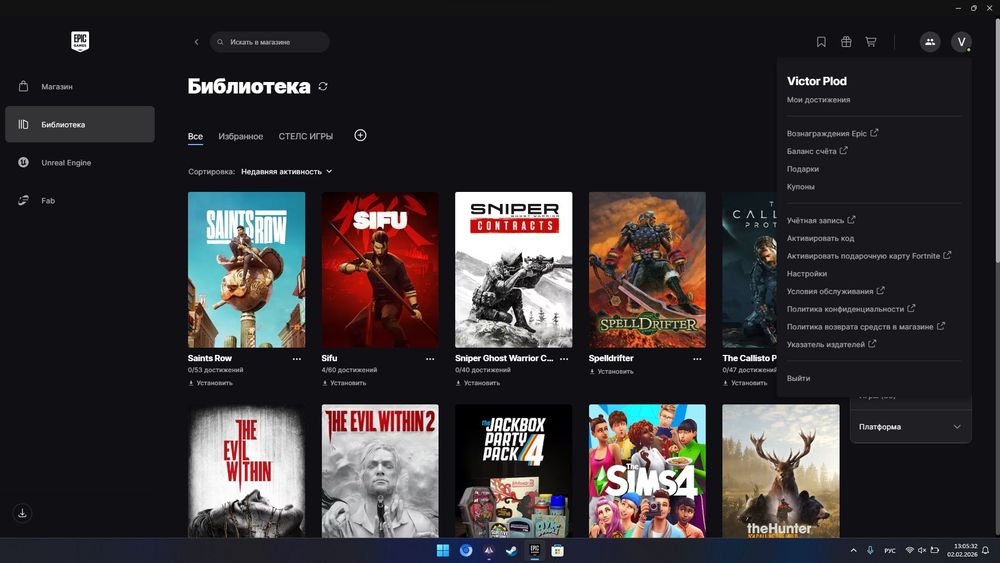Click the Windows Start button in taskbar
The height and width of the screenshot is (563, 1000).
coord(443,550)
